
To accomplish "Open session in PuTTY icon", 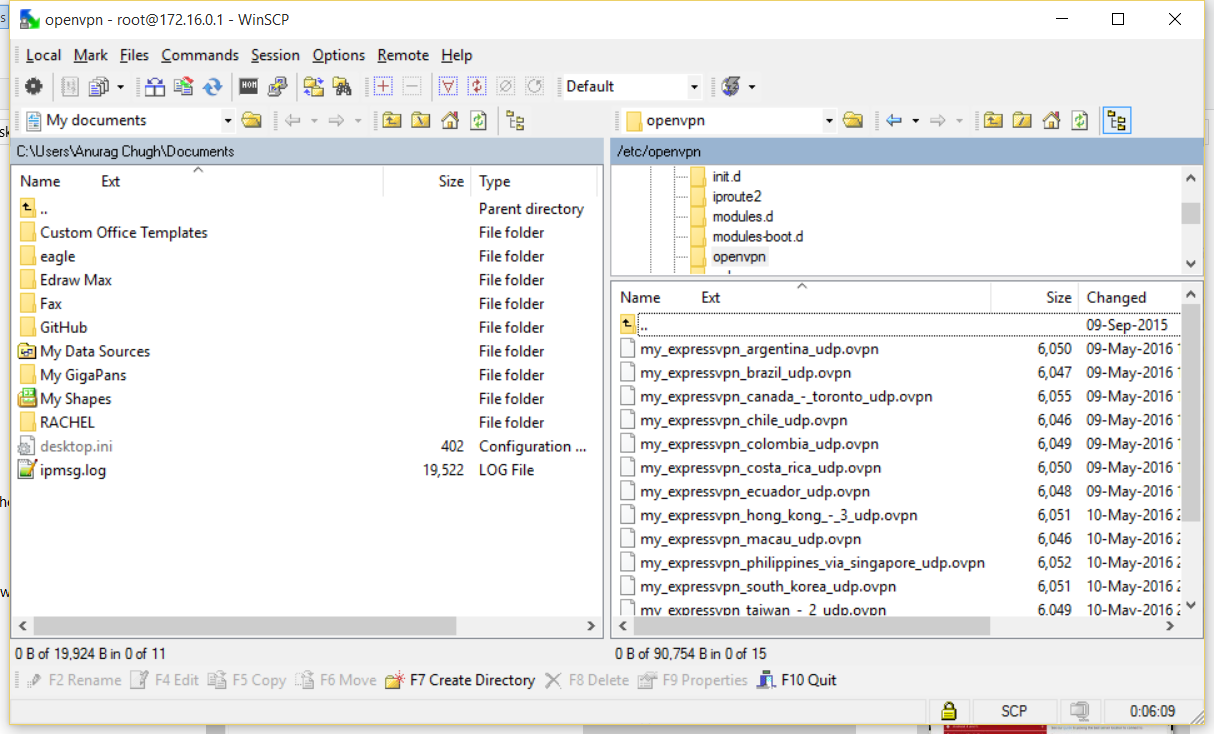I will click(277, 87).
